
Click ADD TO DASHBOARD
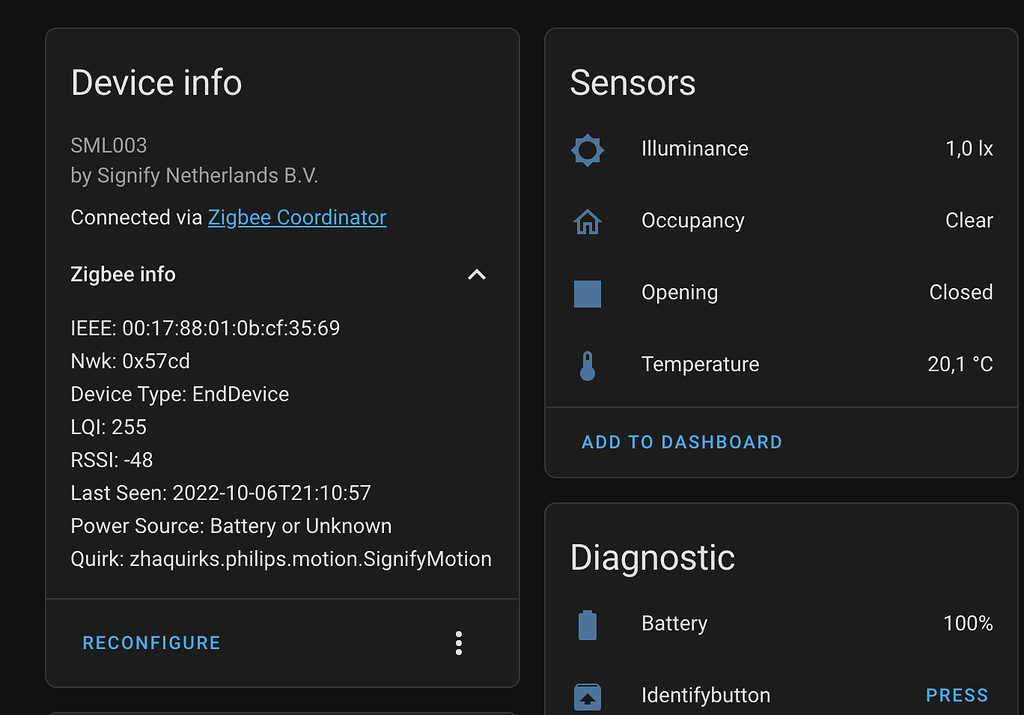coord(682,441)
